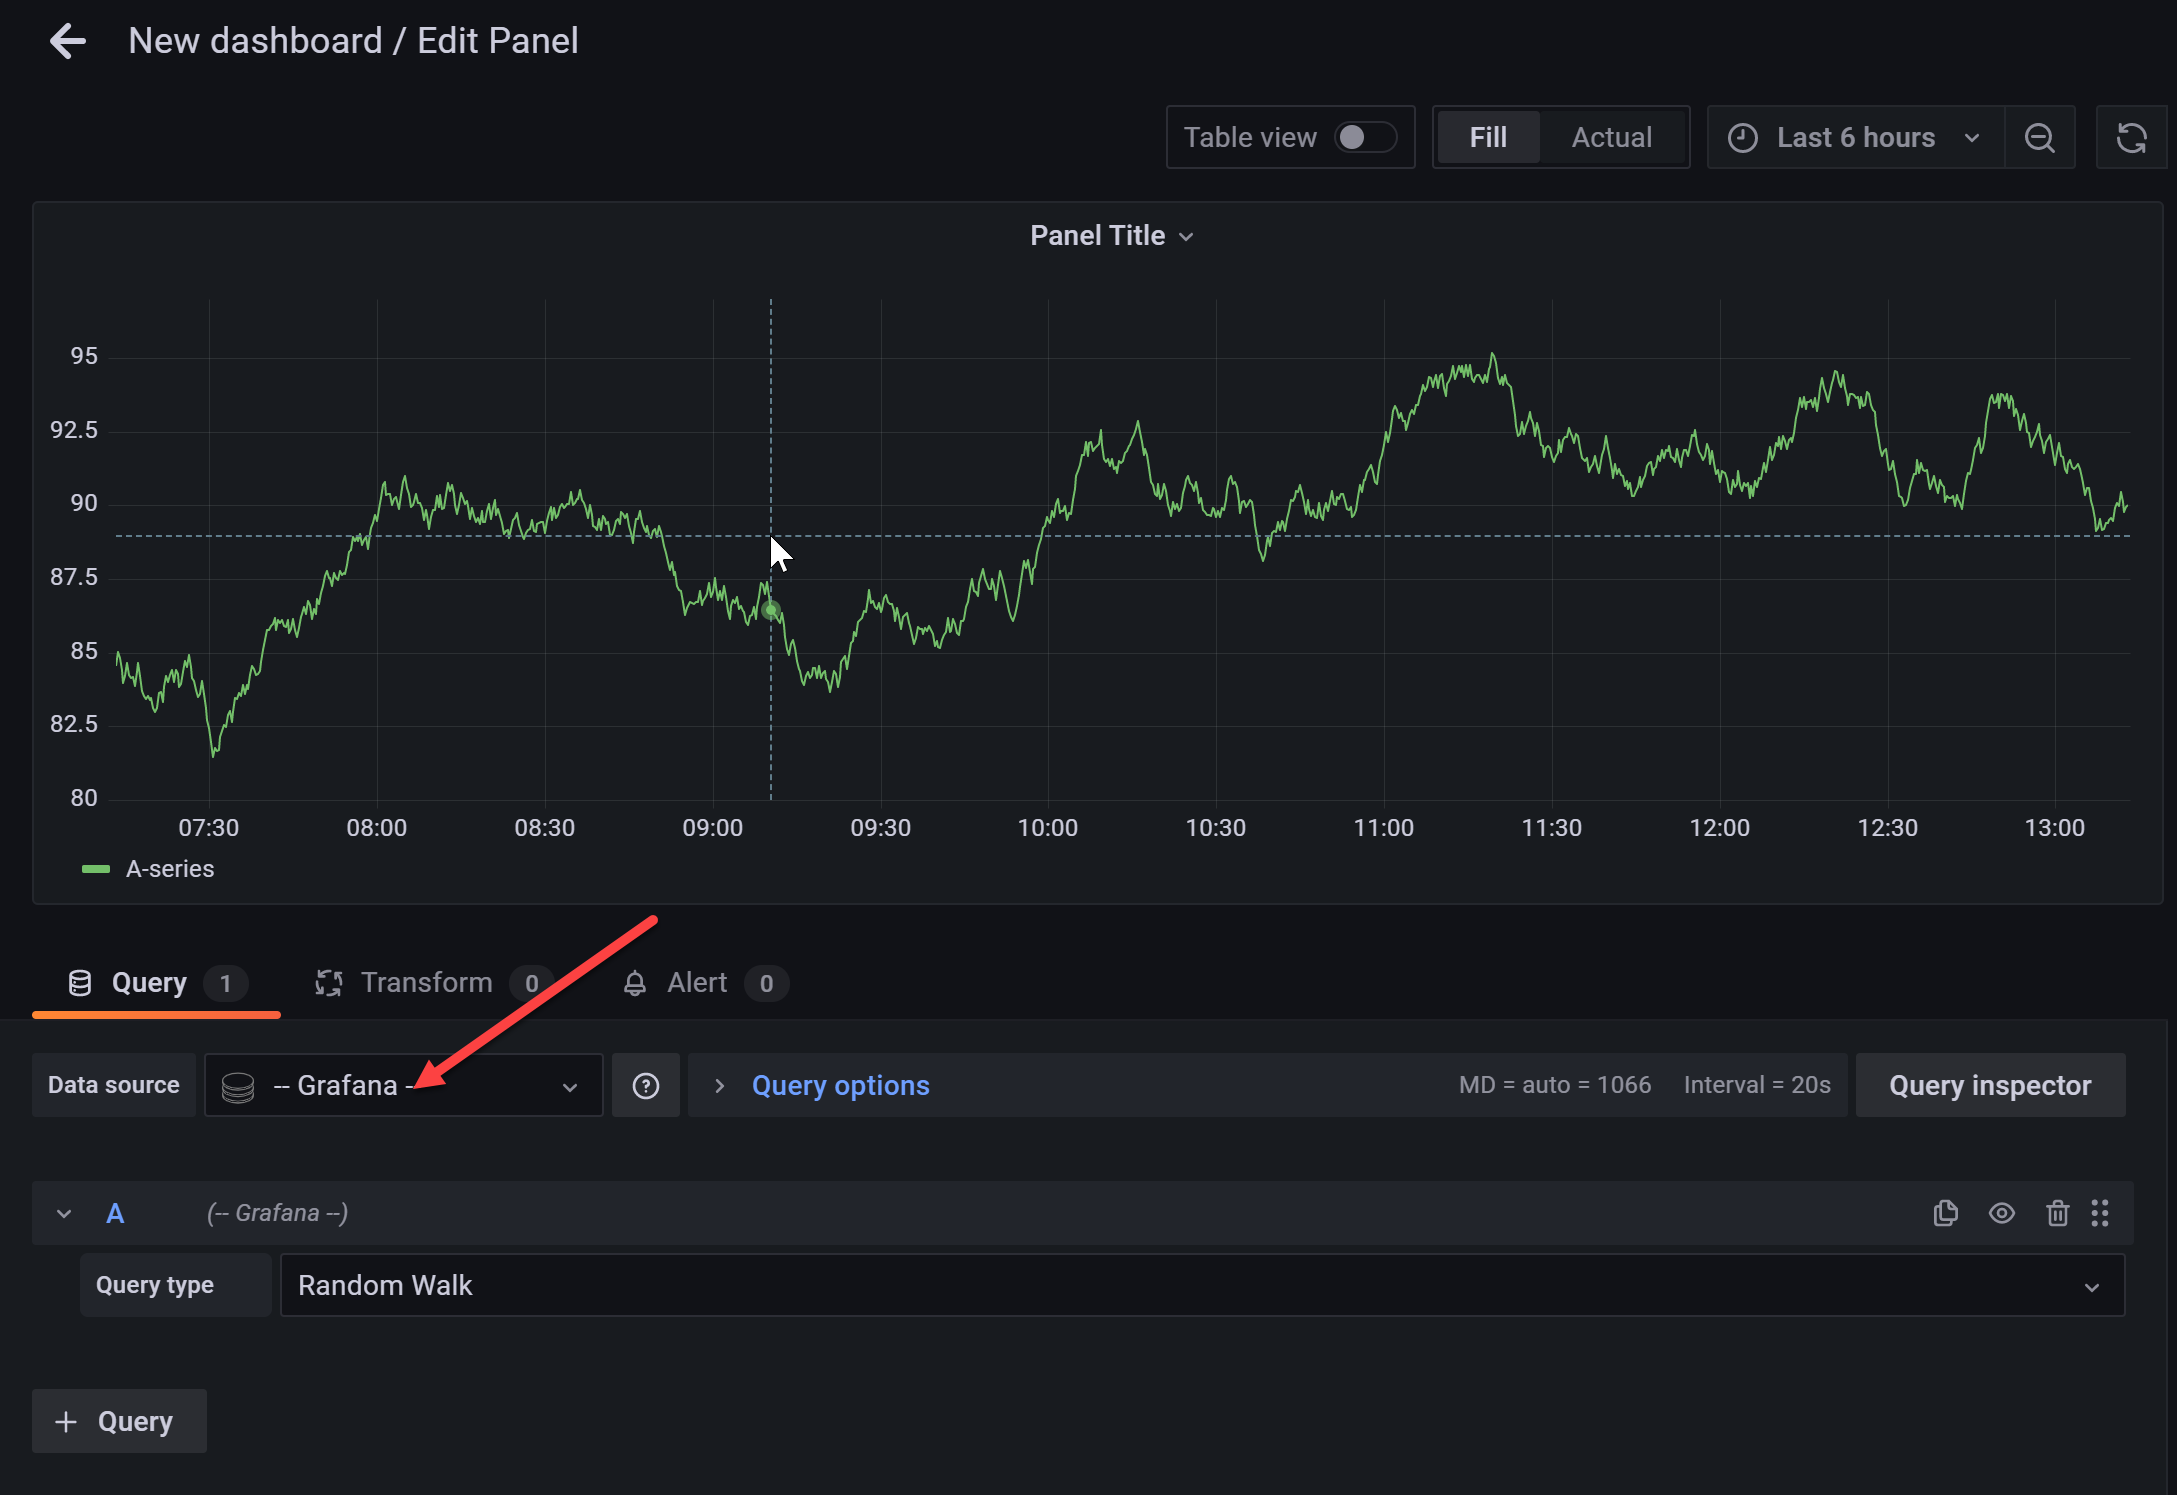
Task: Open data source help icon
Action: click(646, 1085)
